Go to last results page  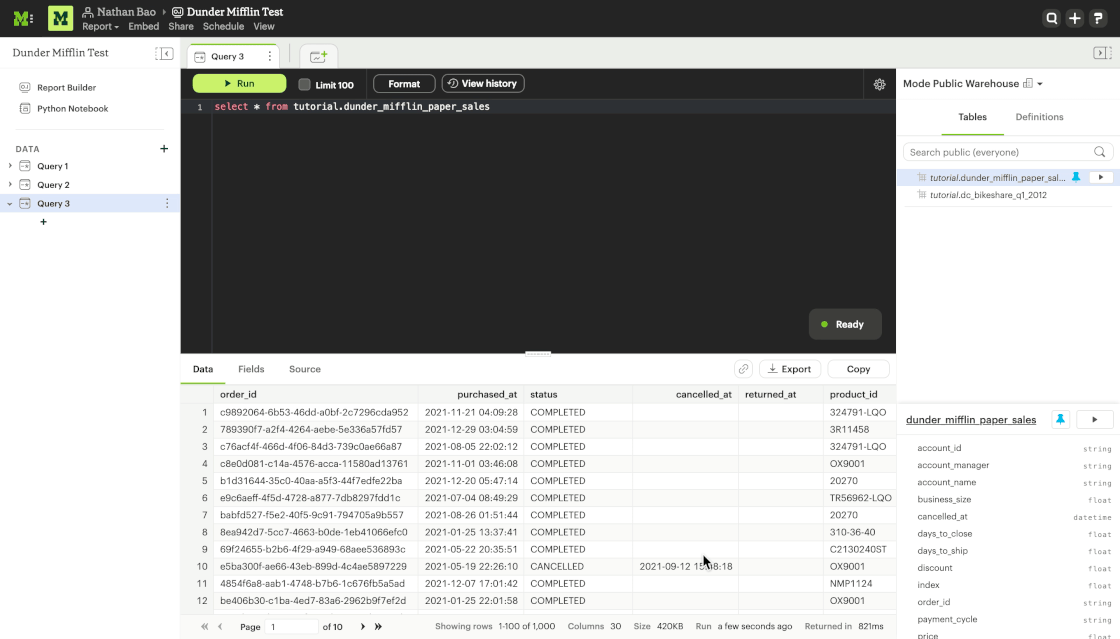tap(379, 626)
